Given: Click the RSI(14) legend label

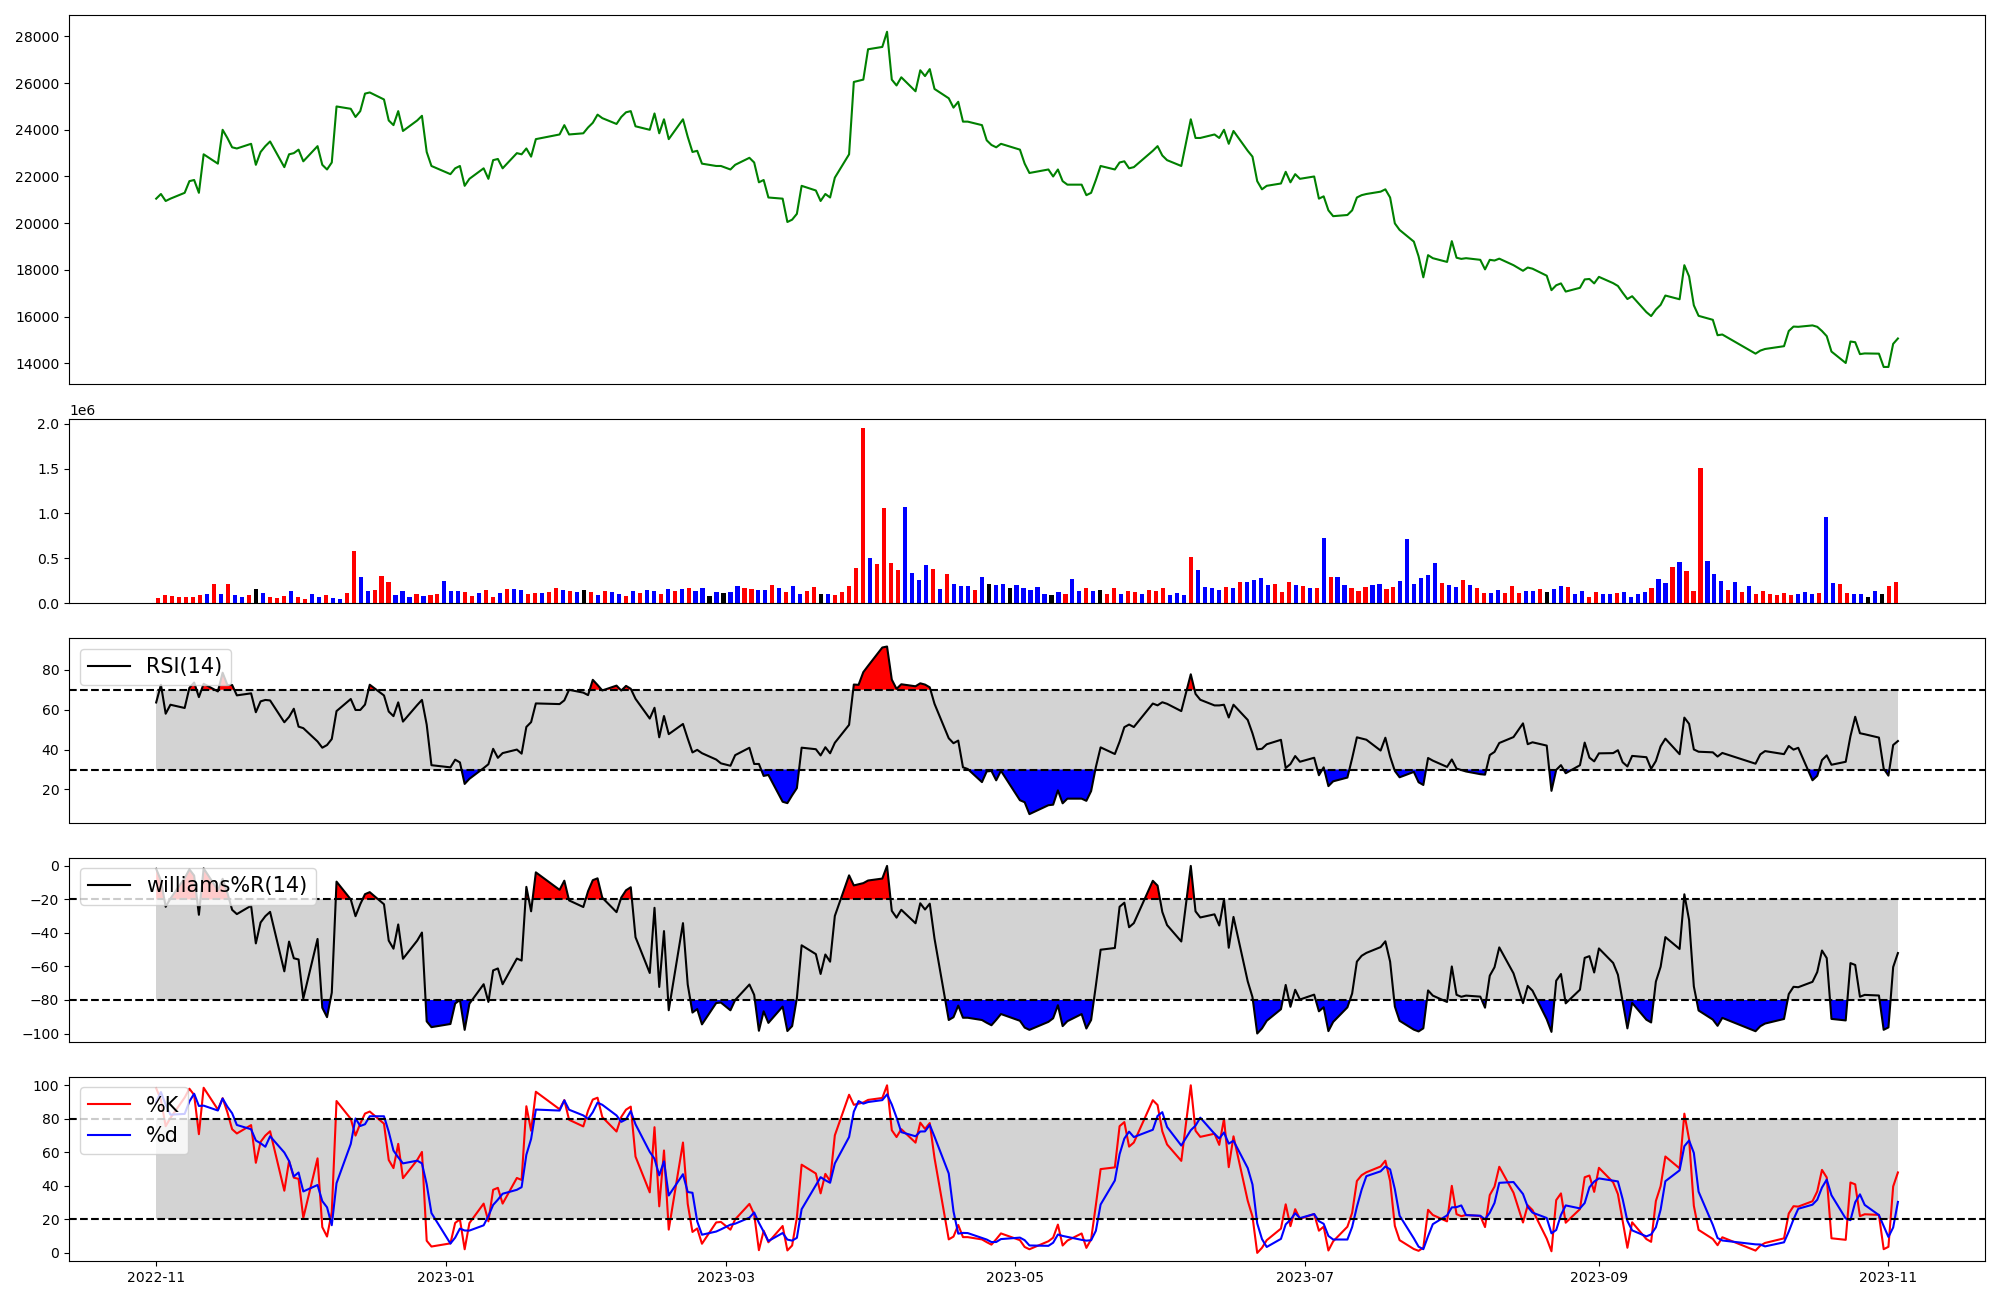Looking at the screenshot, I should pos(184,666).
